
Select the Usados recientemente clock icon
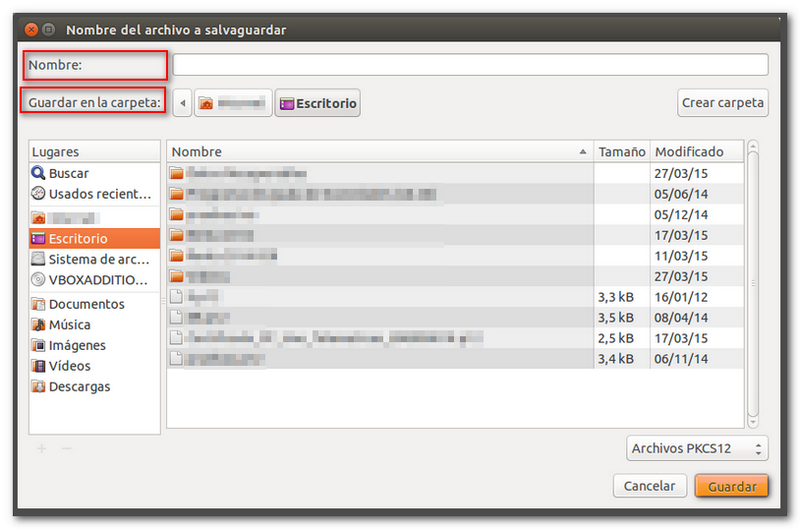click(39, 194)
